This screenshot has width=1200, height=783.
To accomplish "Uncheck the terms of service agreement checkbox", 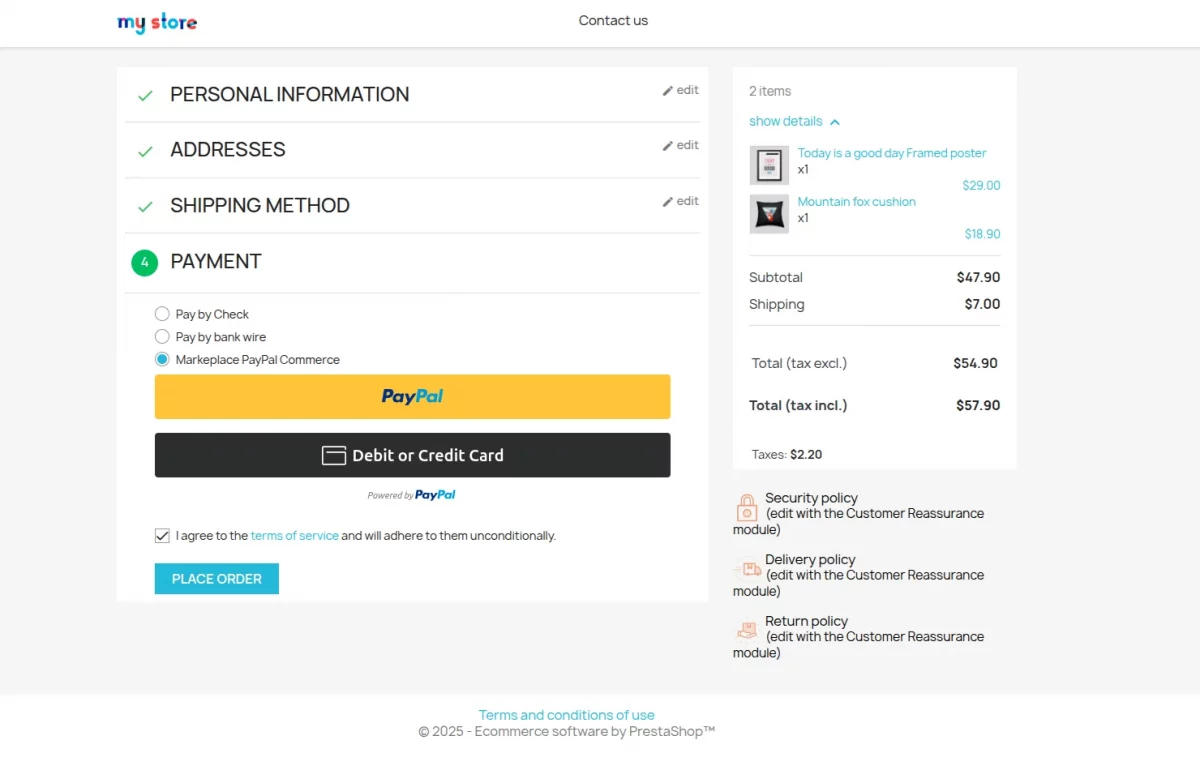I will click(162, 535).
